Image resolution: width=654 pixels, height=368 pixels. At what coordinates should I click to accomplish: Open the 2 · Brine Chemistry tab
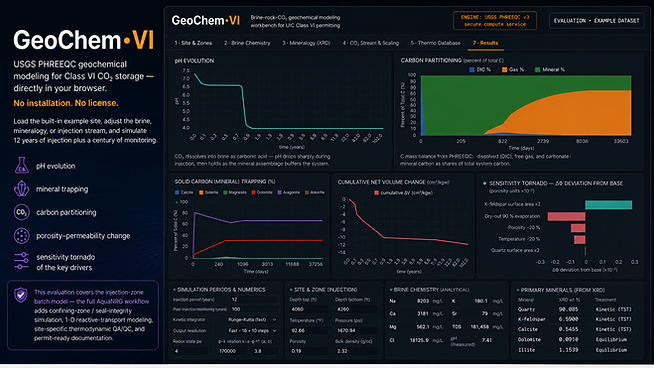click(247, 43)
